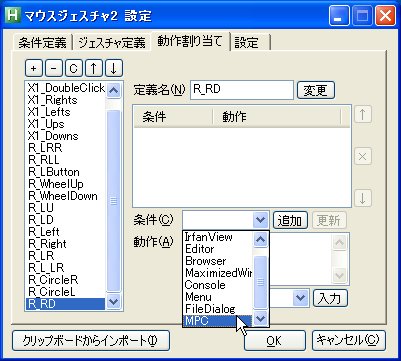Select X1_DoubleClick in the gesture list
Viewport: 401px width, 361px height.
[x=66, y=88]
